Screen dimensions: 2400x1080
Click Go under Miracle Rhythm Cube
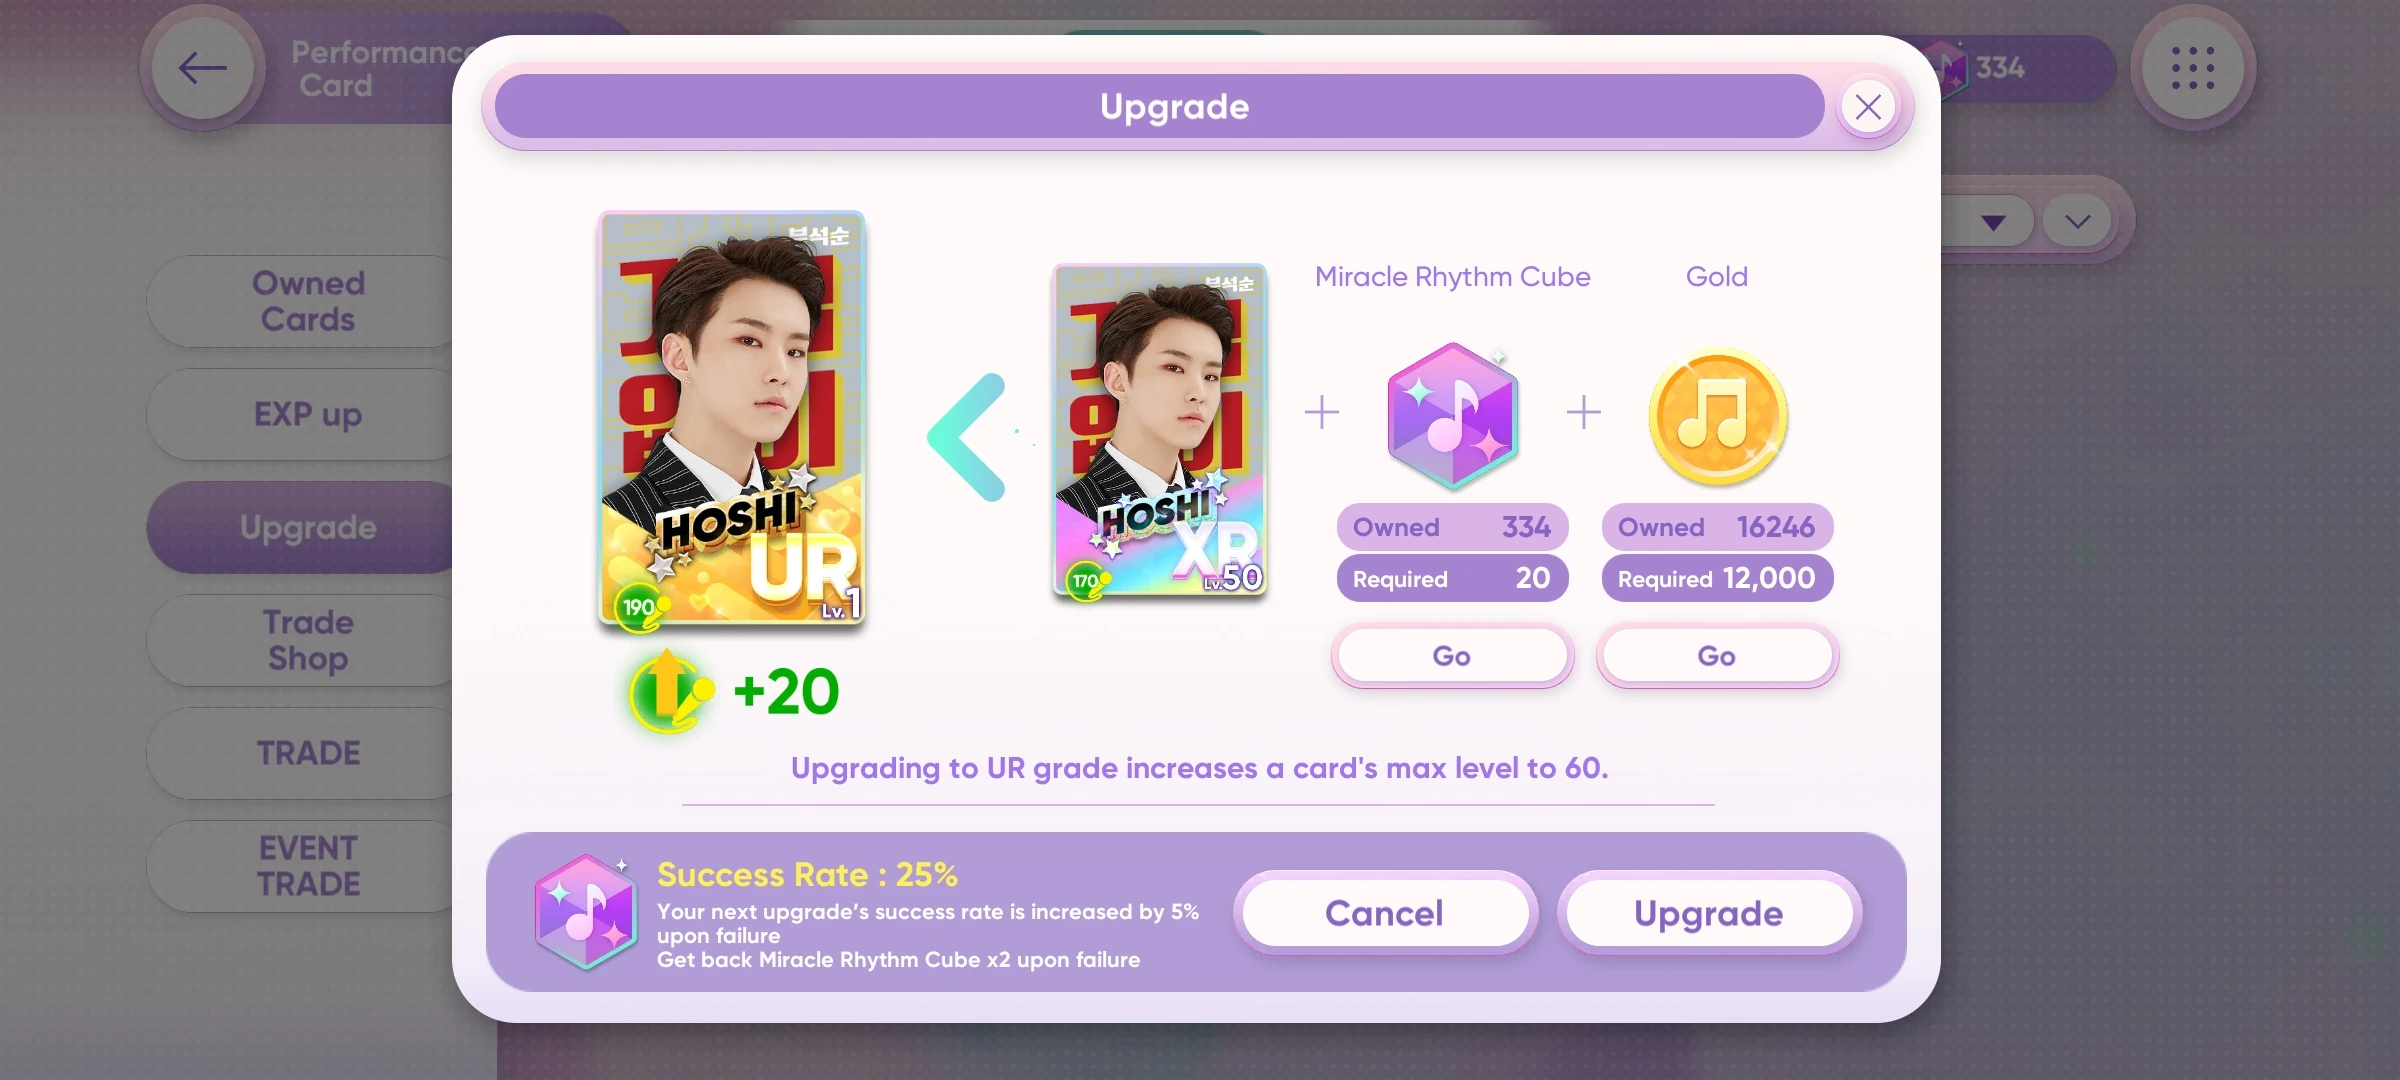pos(1452,656)
